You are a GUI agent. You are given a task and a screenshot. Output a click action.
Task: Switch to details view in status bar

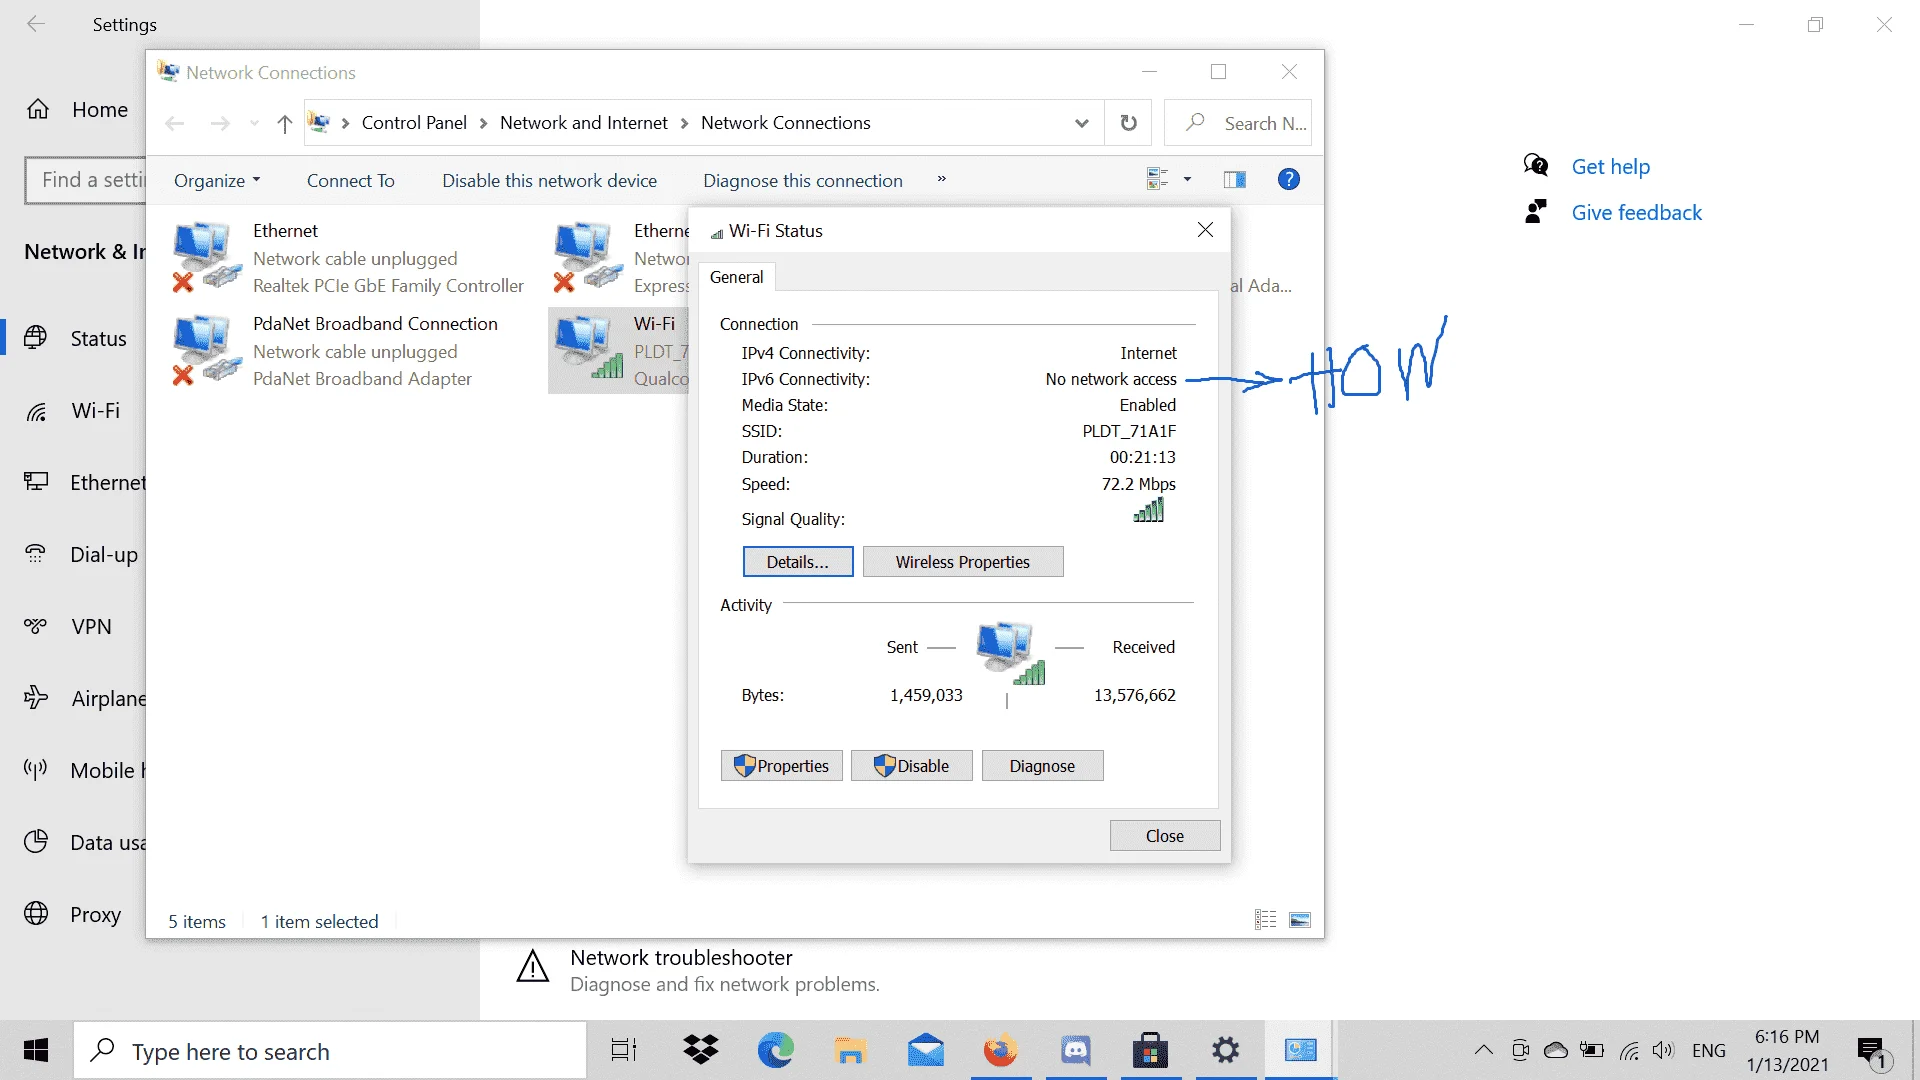tap(1265, 920)
